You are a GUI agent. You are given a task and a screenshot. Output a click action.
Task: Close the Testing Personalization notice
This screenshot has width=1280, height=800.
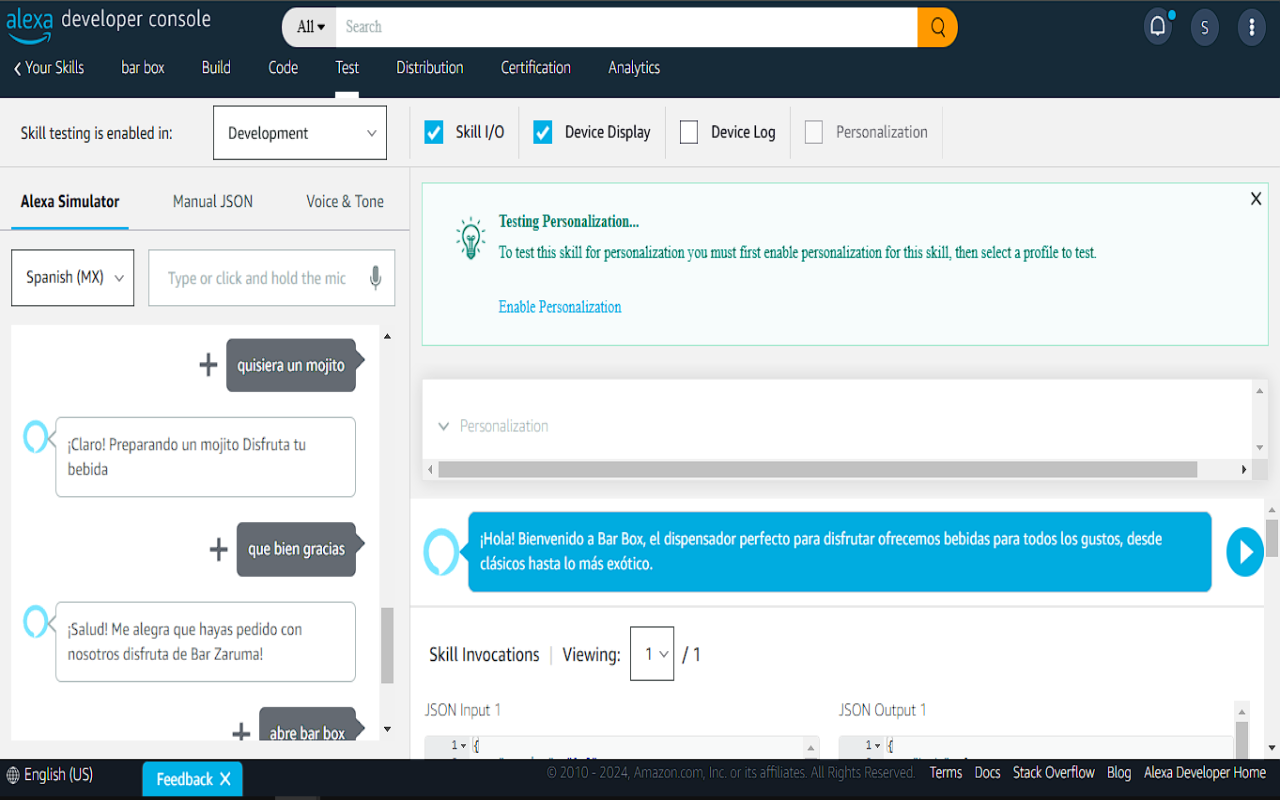click(x=1256, y=199)
